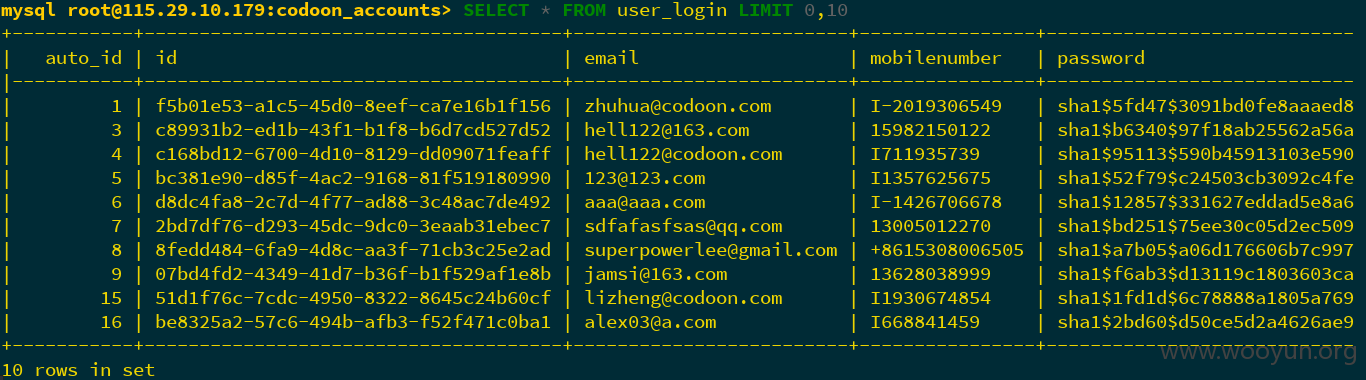Select the superpowerlee@gmail.com email cell
This screenshot has width=1366, height=380.
711,250
